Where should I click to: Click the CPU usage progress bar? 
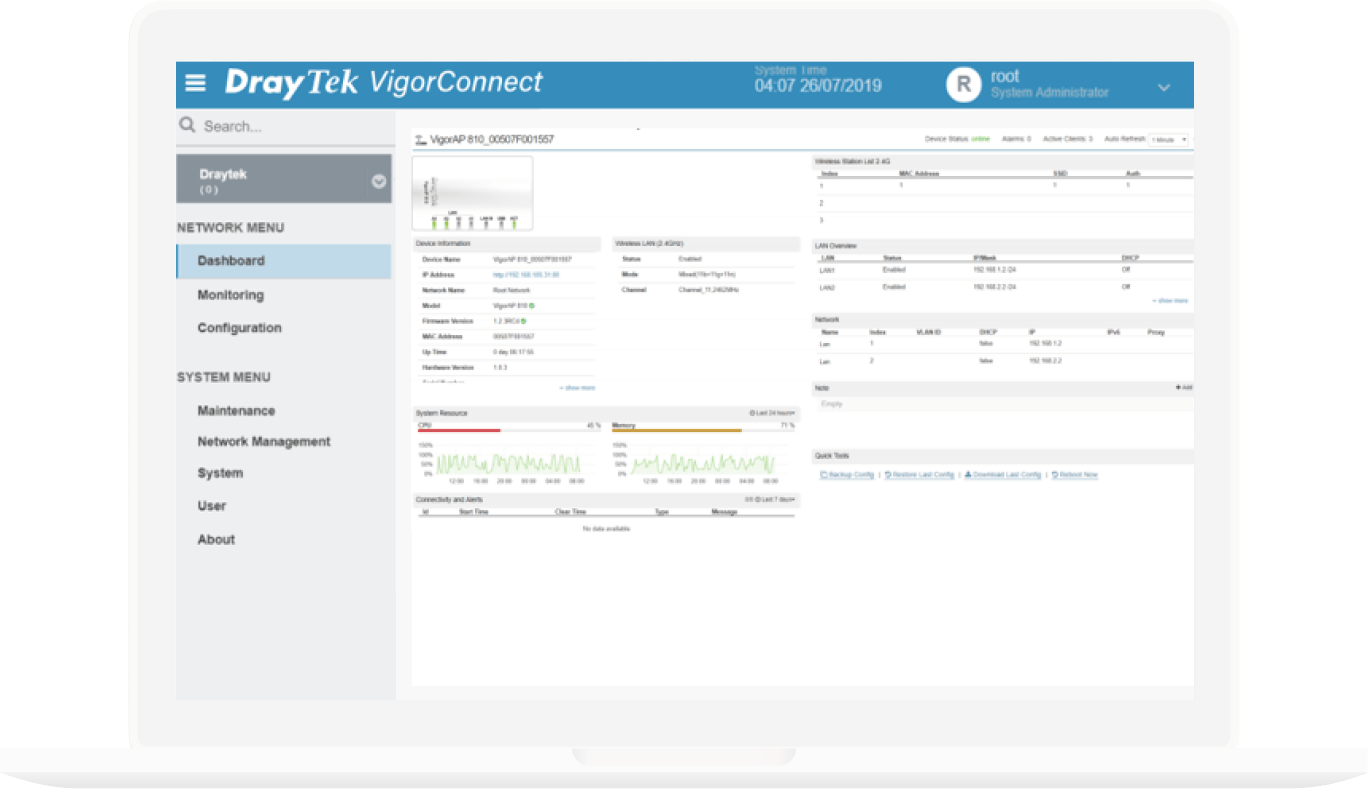point(508,431)
